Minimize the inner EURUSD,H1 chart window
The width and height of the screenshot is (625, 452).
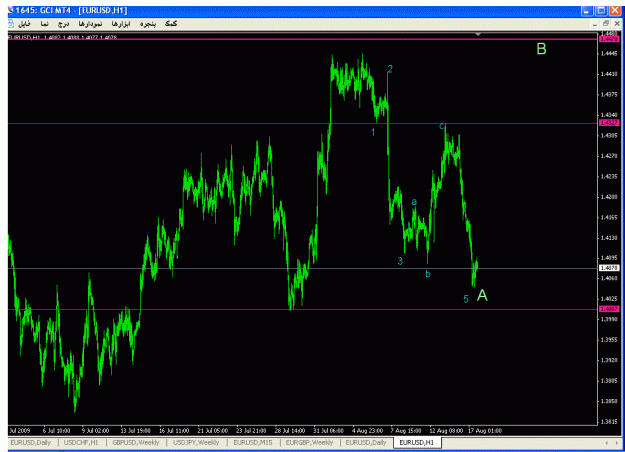595,24
